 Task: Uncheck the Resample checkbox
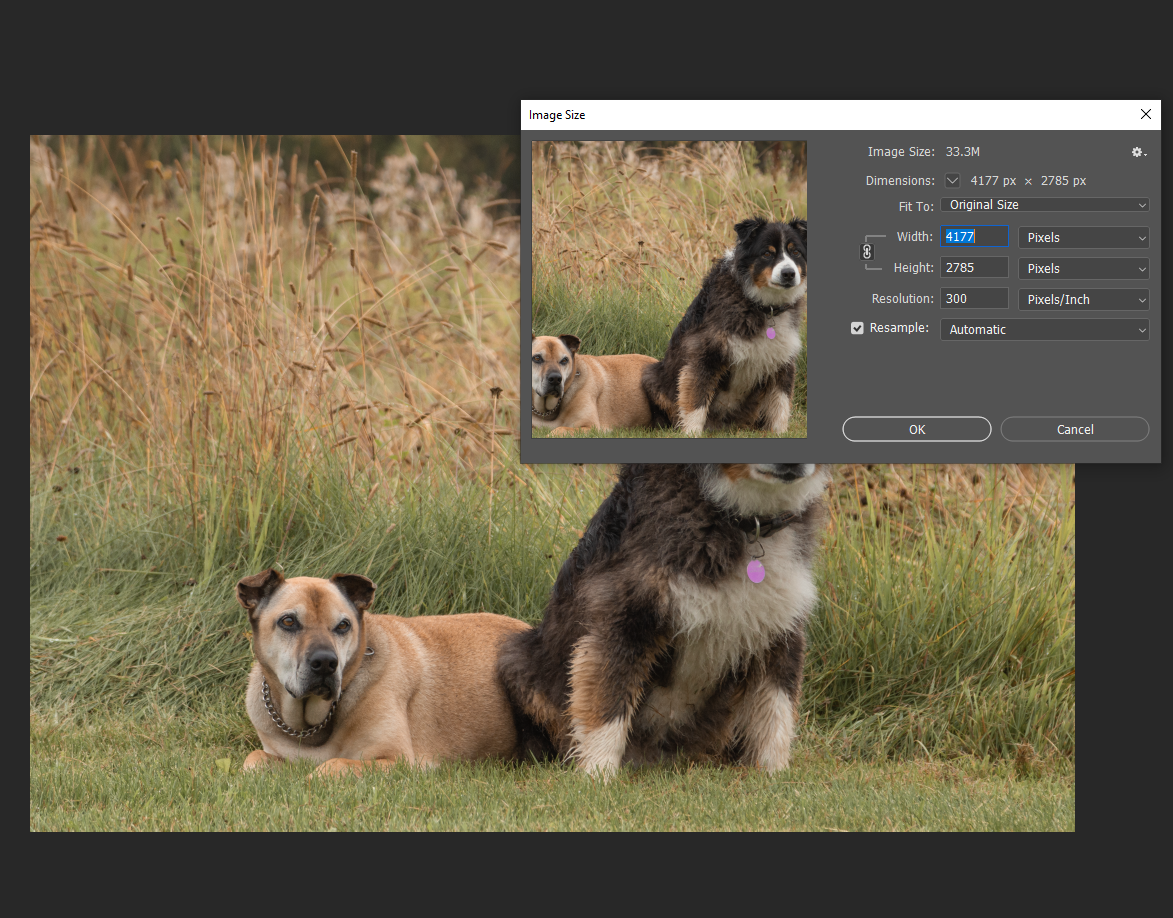(857, 327)
